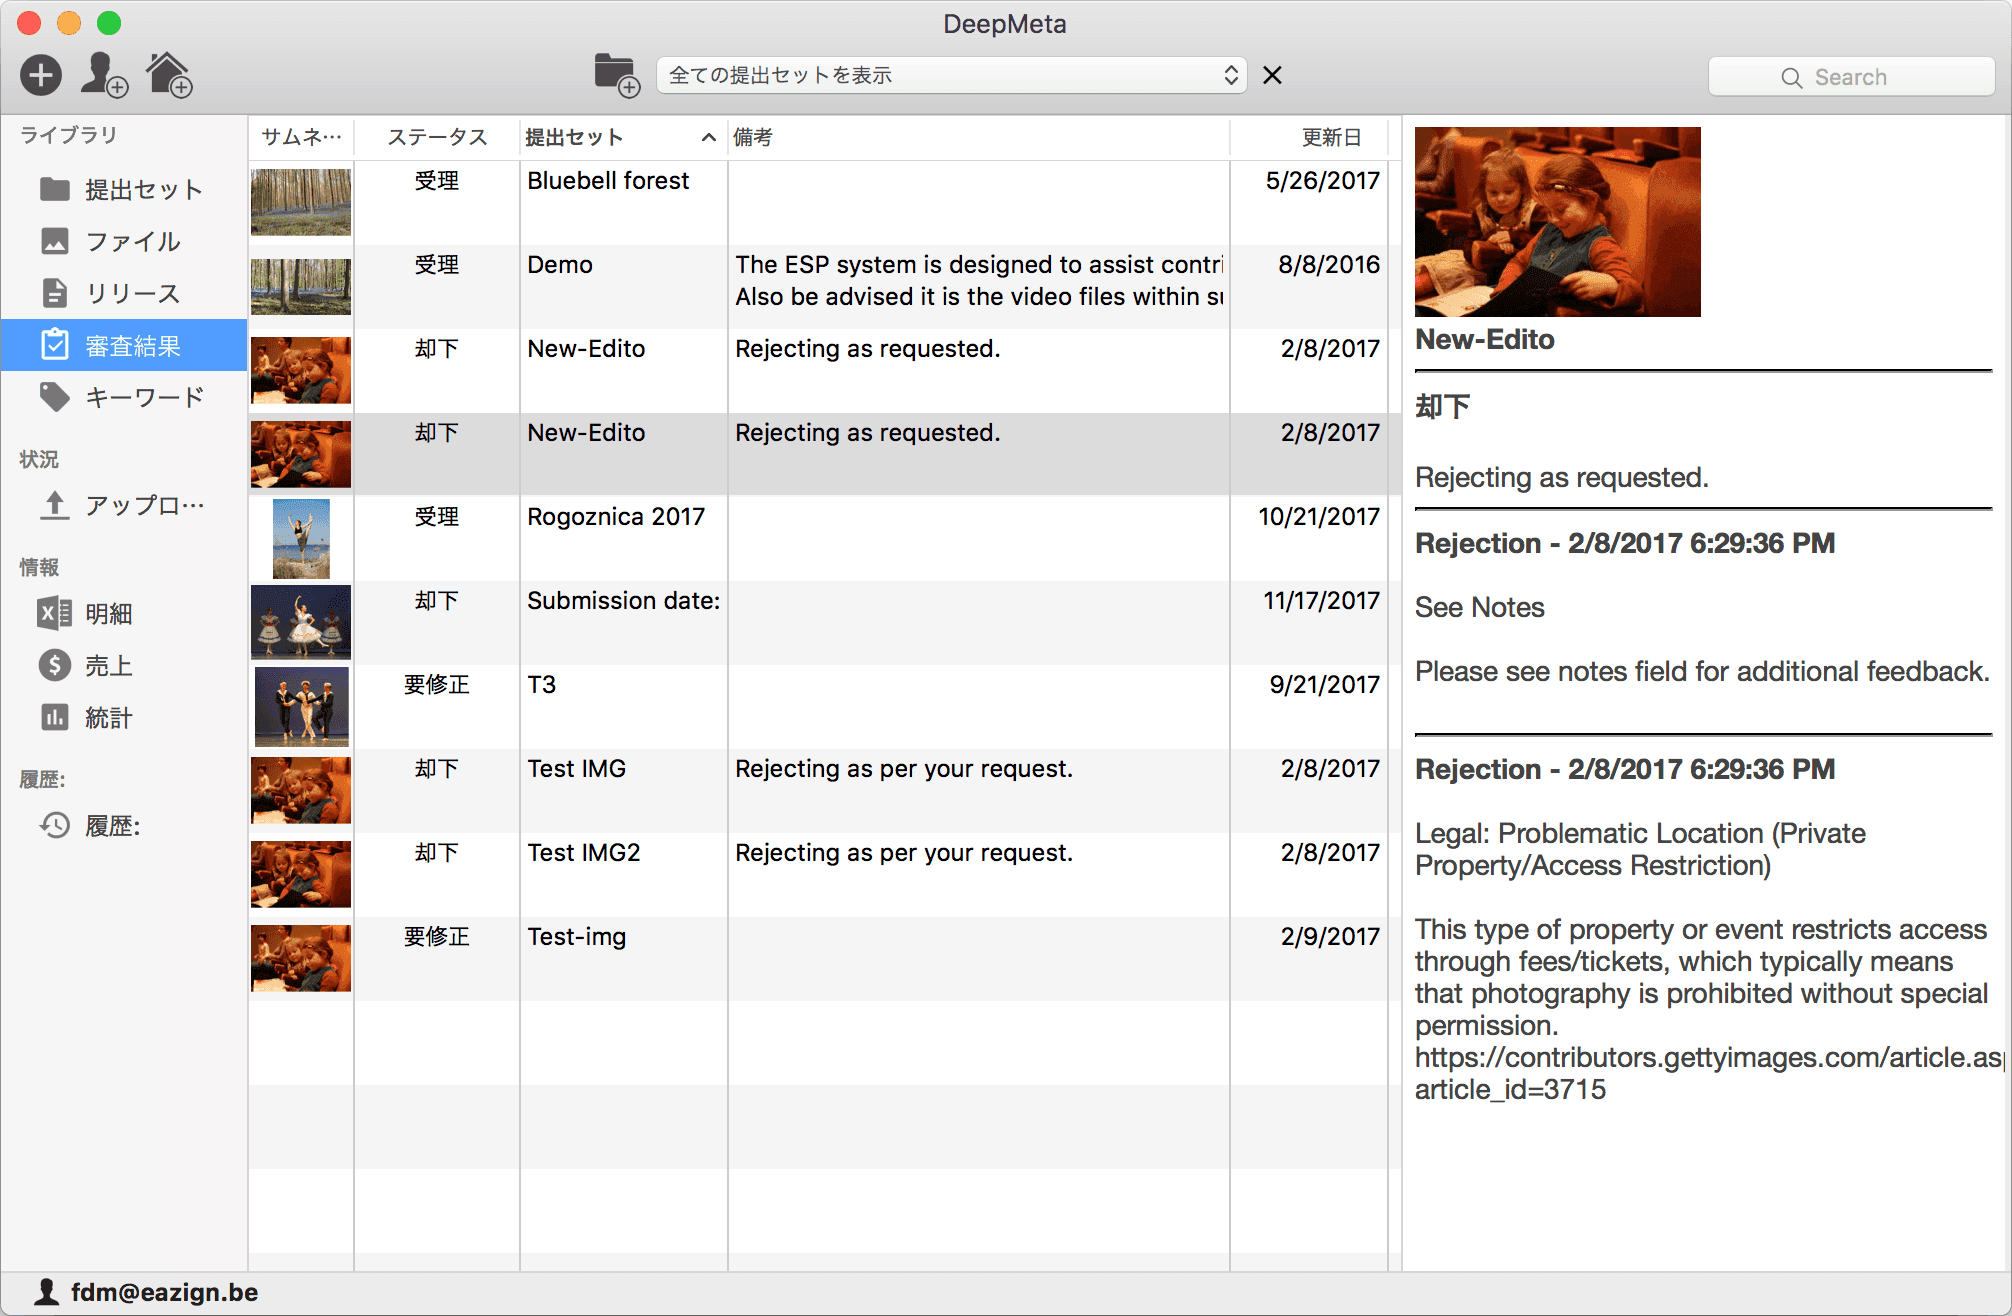Viewport: 2012px width, 1316px height.
Task: Click the 'Demo' submission name
Action: pyautogui.click(x=560, y=265)
